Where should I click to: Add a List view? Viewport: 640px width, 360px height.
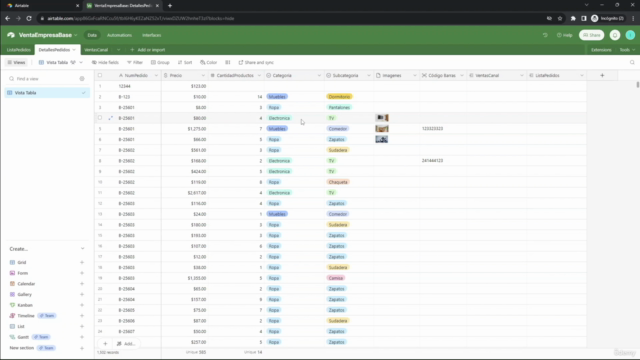pyautogui.click(x=82, y=327)
